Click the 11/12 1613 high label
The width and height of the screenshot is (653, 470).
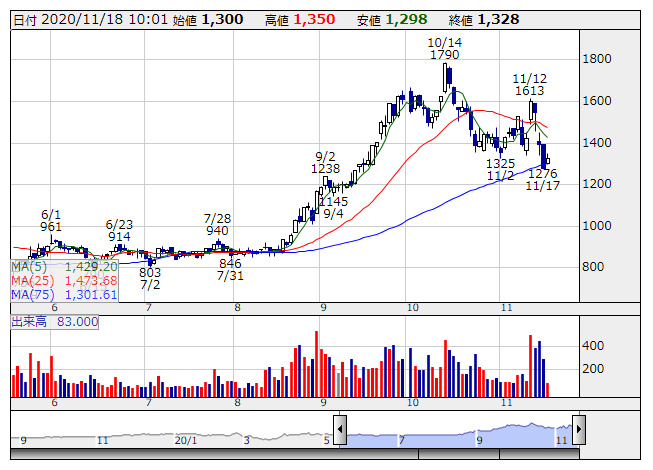tap(529, 85)
